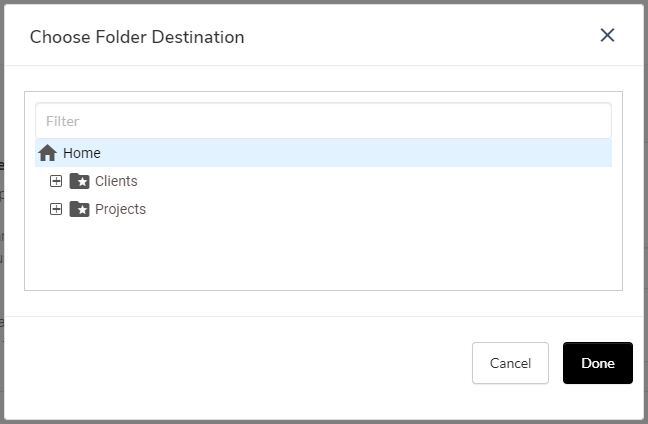Click the Home house icon
648x424 pixels.
click(x=48, y=153)
